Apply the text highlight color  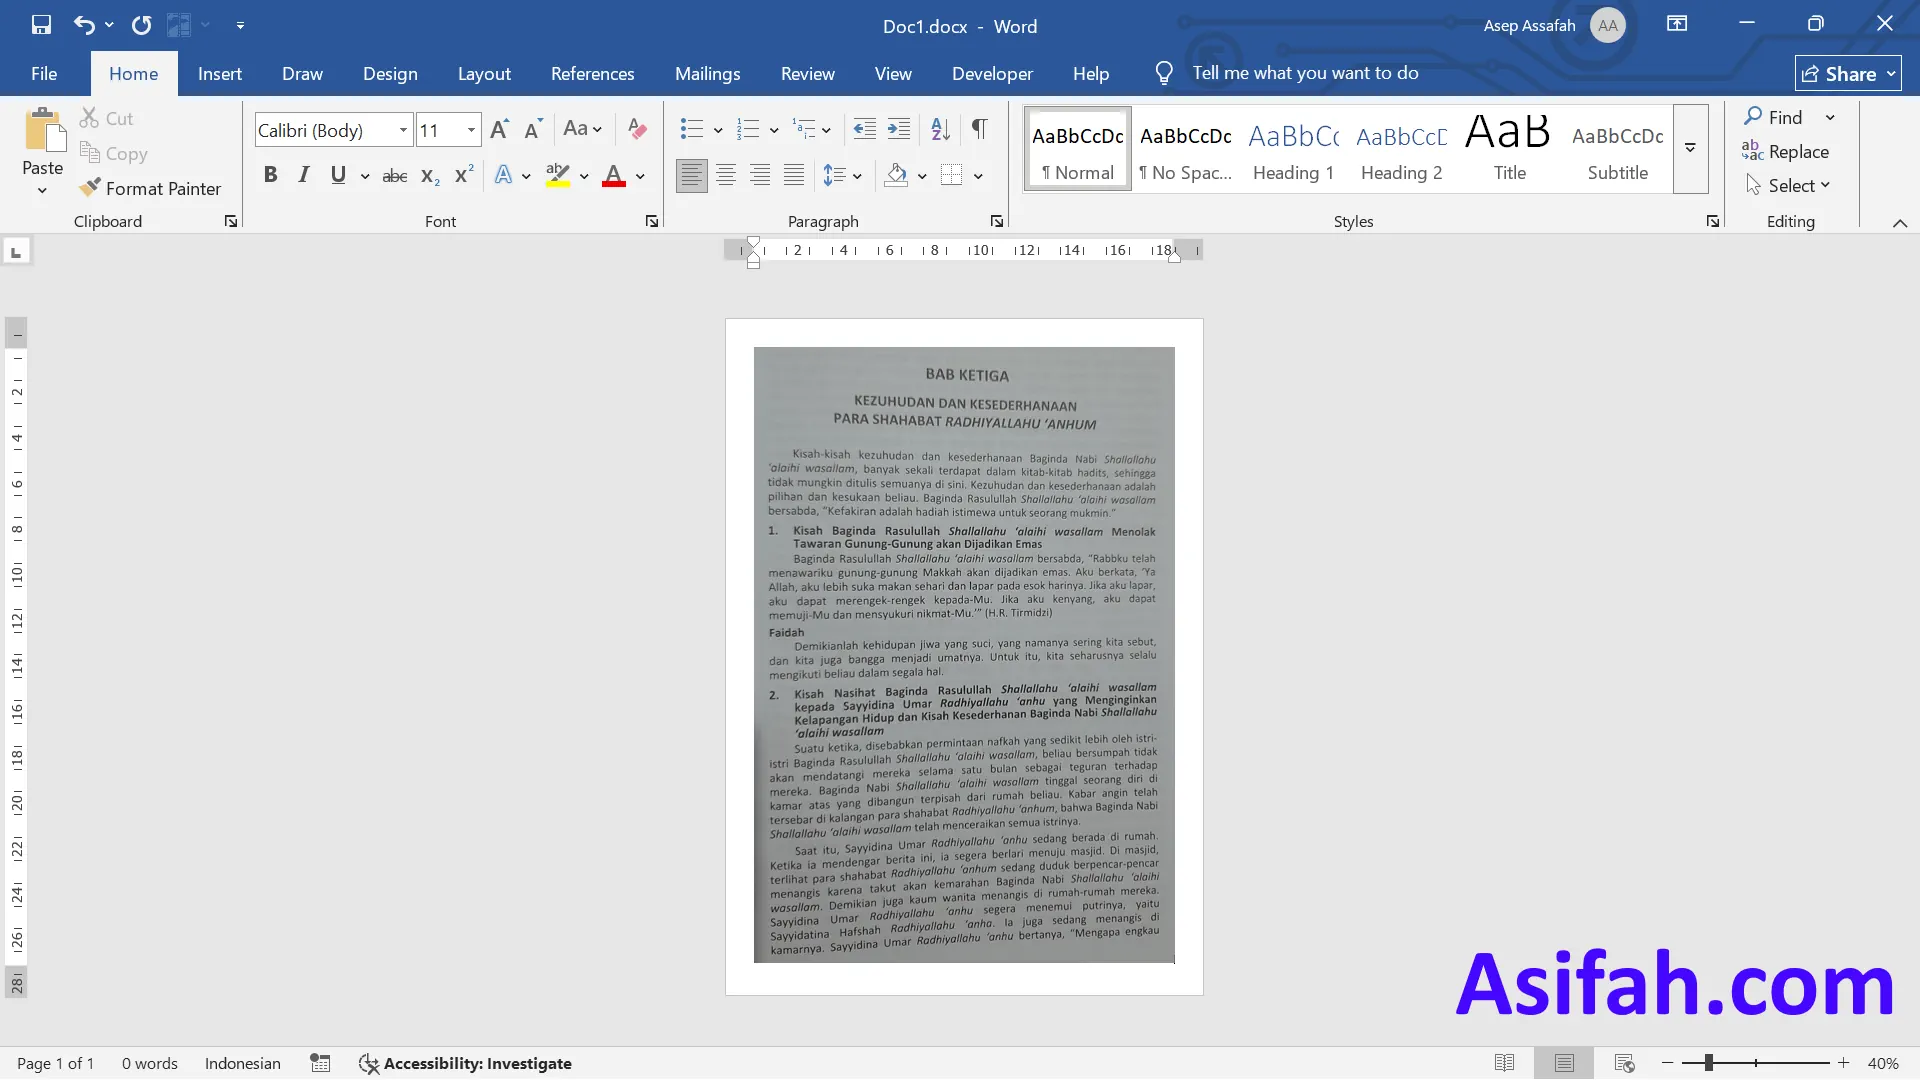(x=558, y=176)
